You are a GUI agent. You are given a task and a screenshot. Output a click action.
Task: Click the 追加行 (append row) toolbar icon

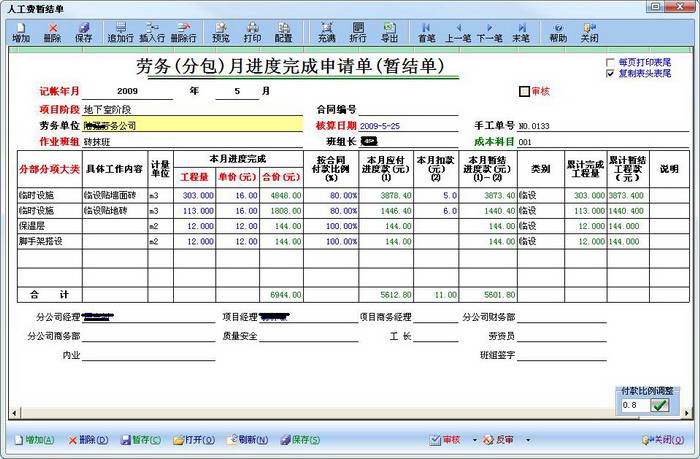121,33
